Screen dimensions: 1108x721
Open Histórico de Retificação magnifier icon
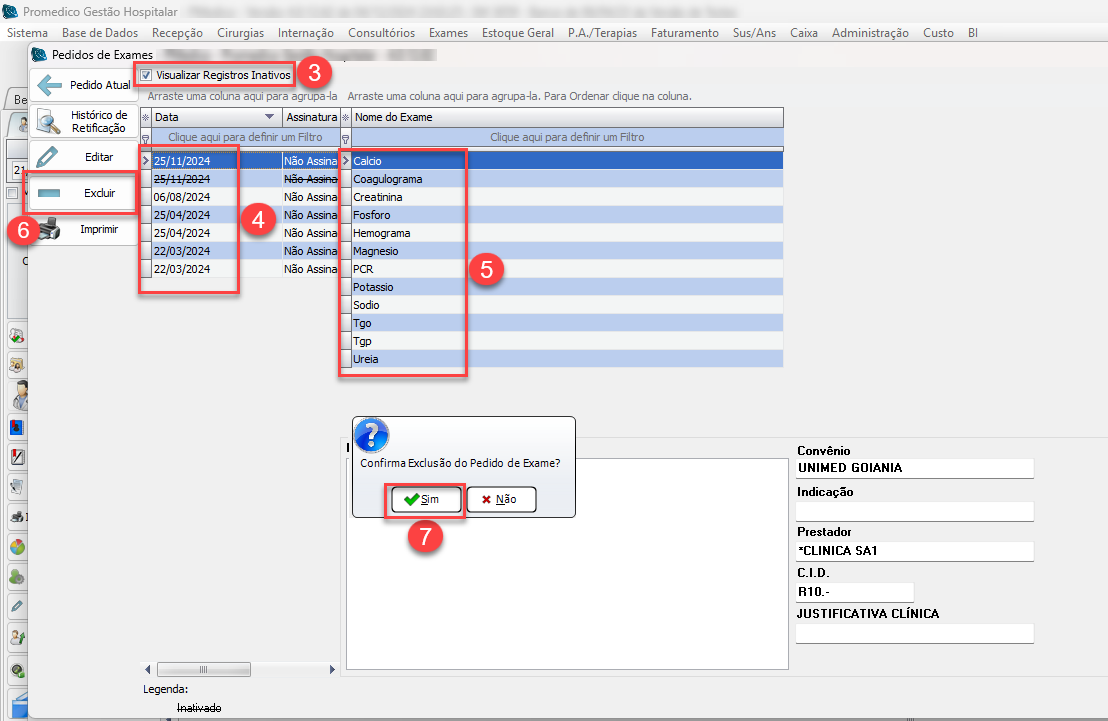coord(48,121)
